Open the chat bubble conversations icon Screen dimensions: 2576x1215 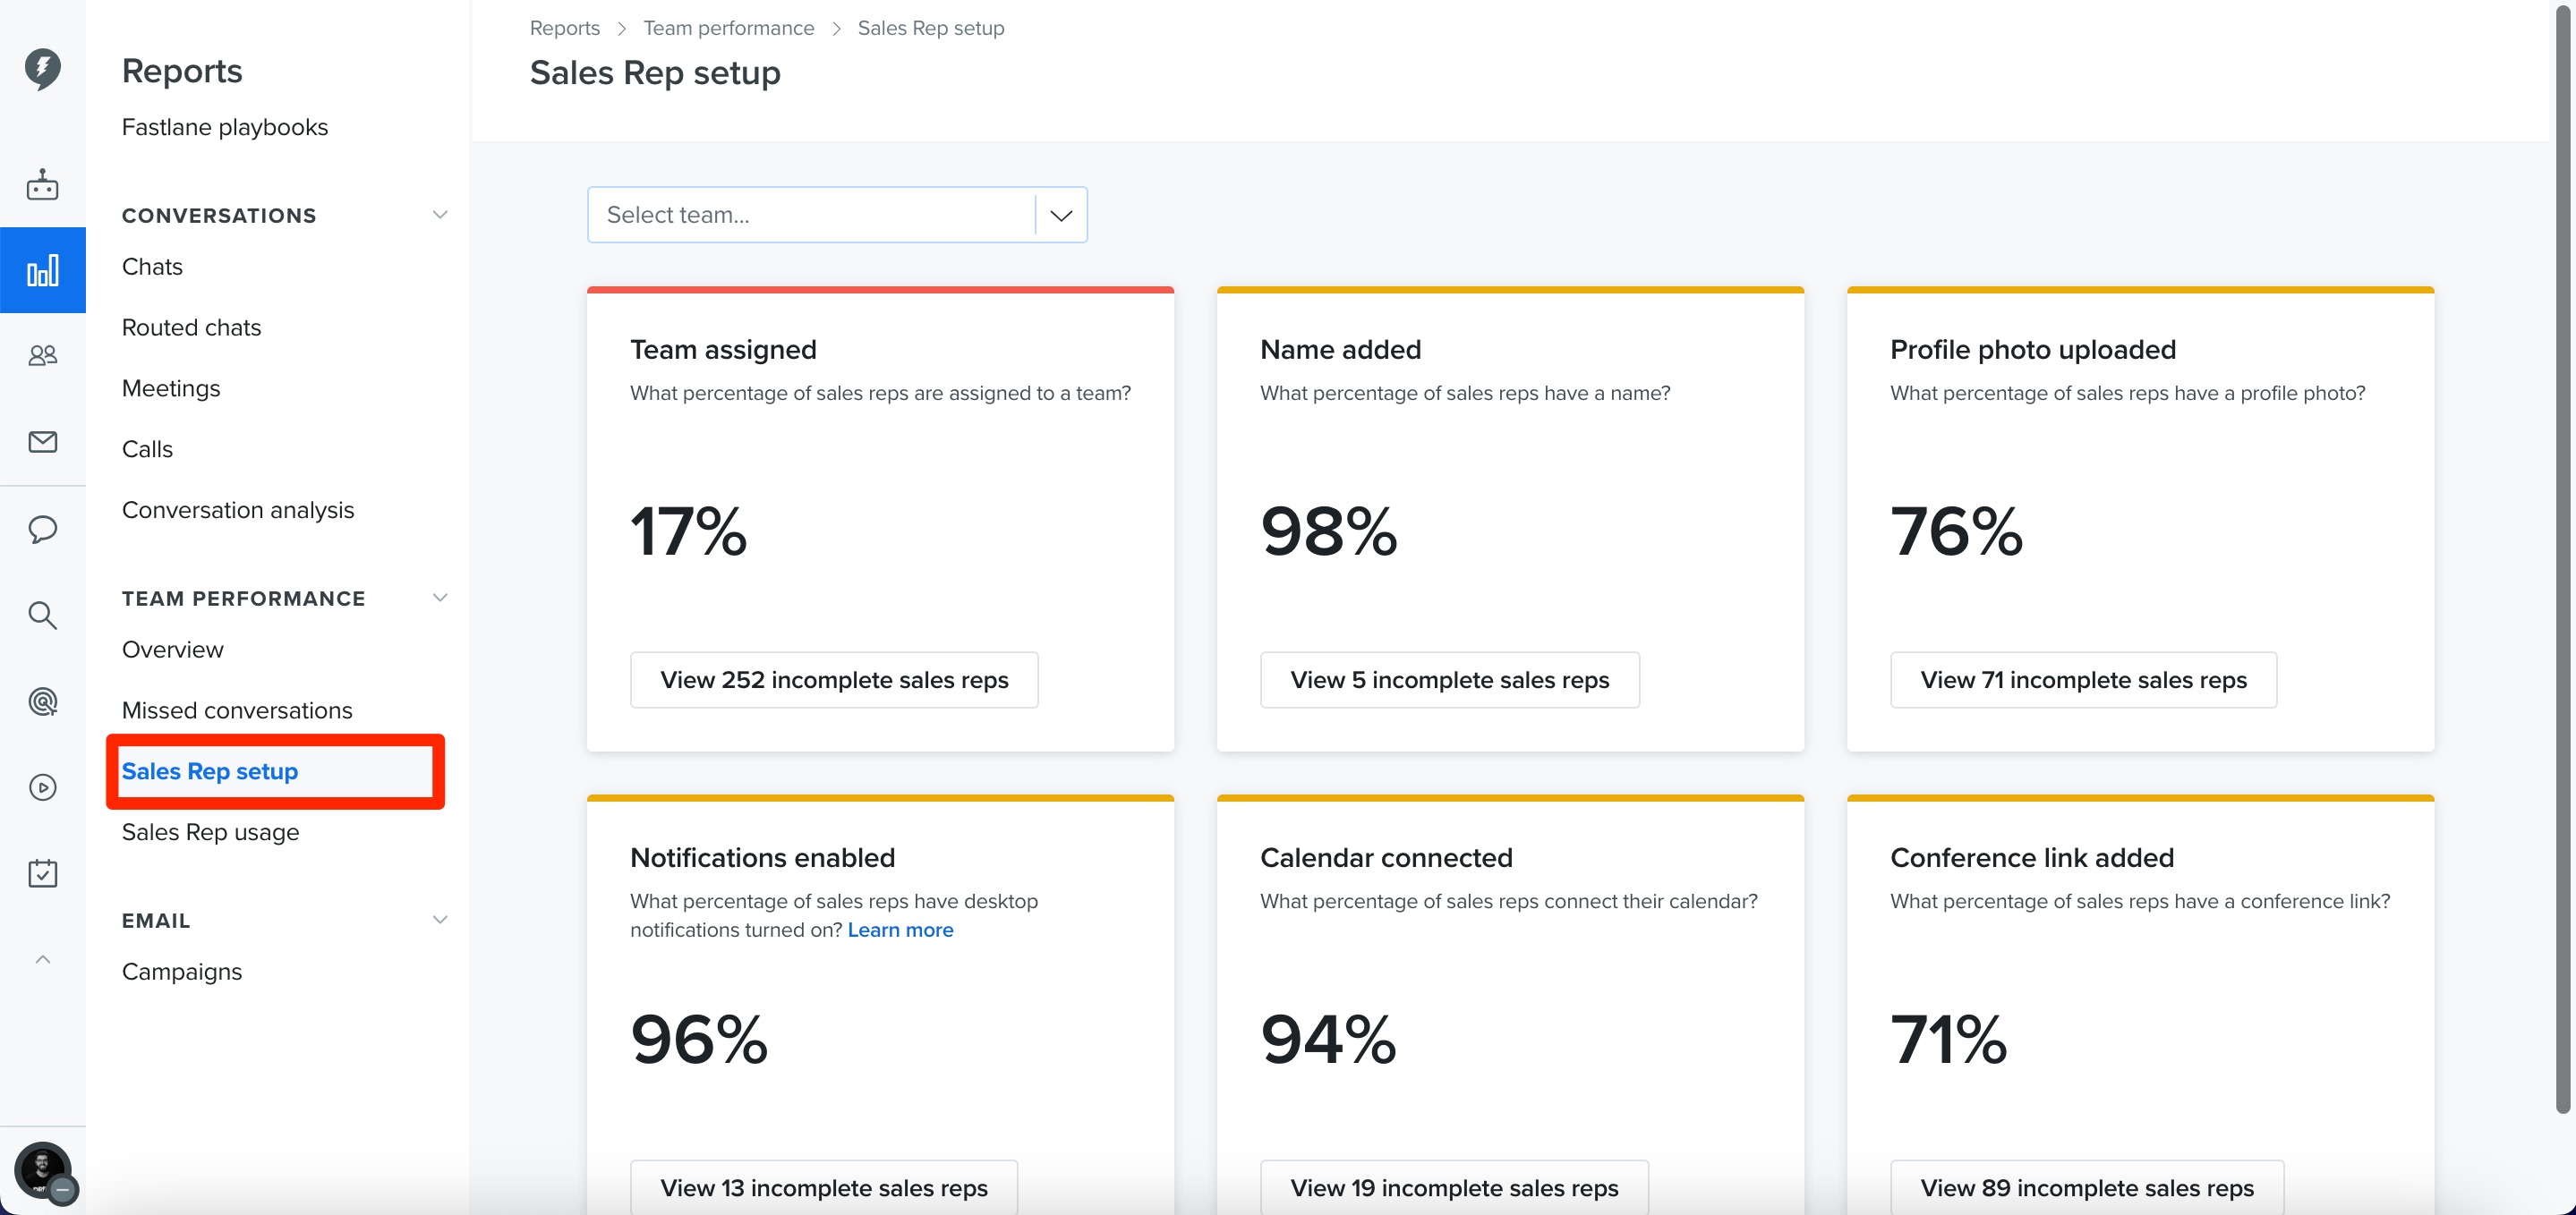coord(42,528)
